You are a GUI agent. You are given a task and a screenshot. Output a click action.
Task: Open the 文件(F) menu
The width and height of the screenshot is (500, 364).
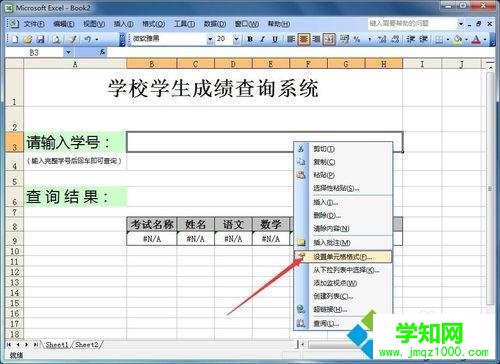click(34, 24)
